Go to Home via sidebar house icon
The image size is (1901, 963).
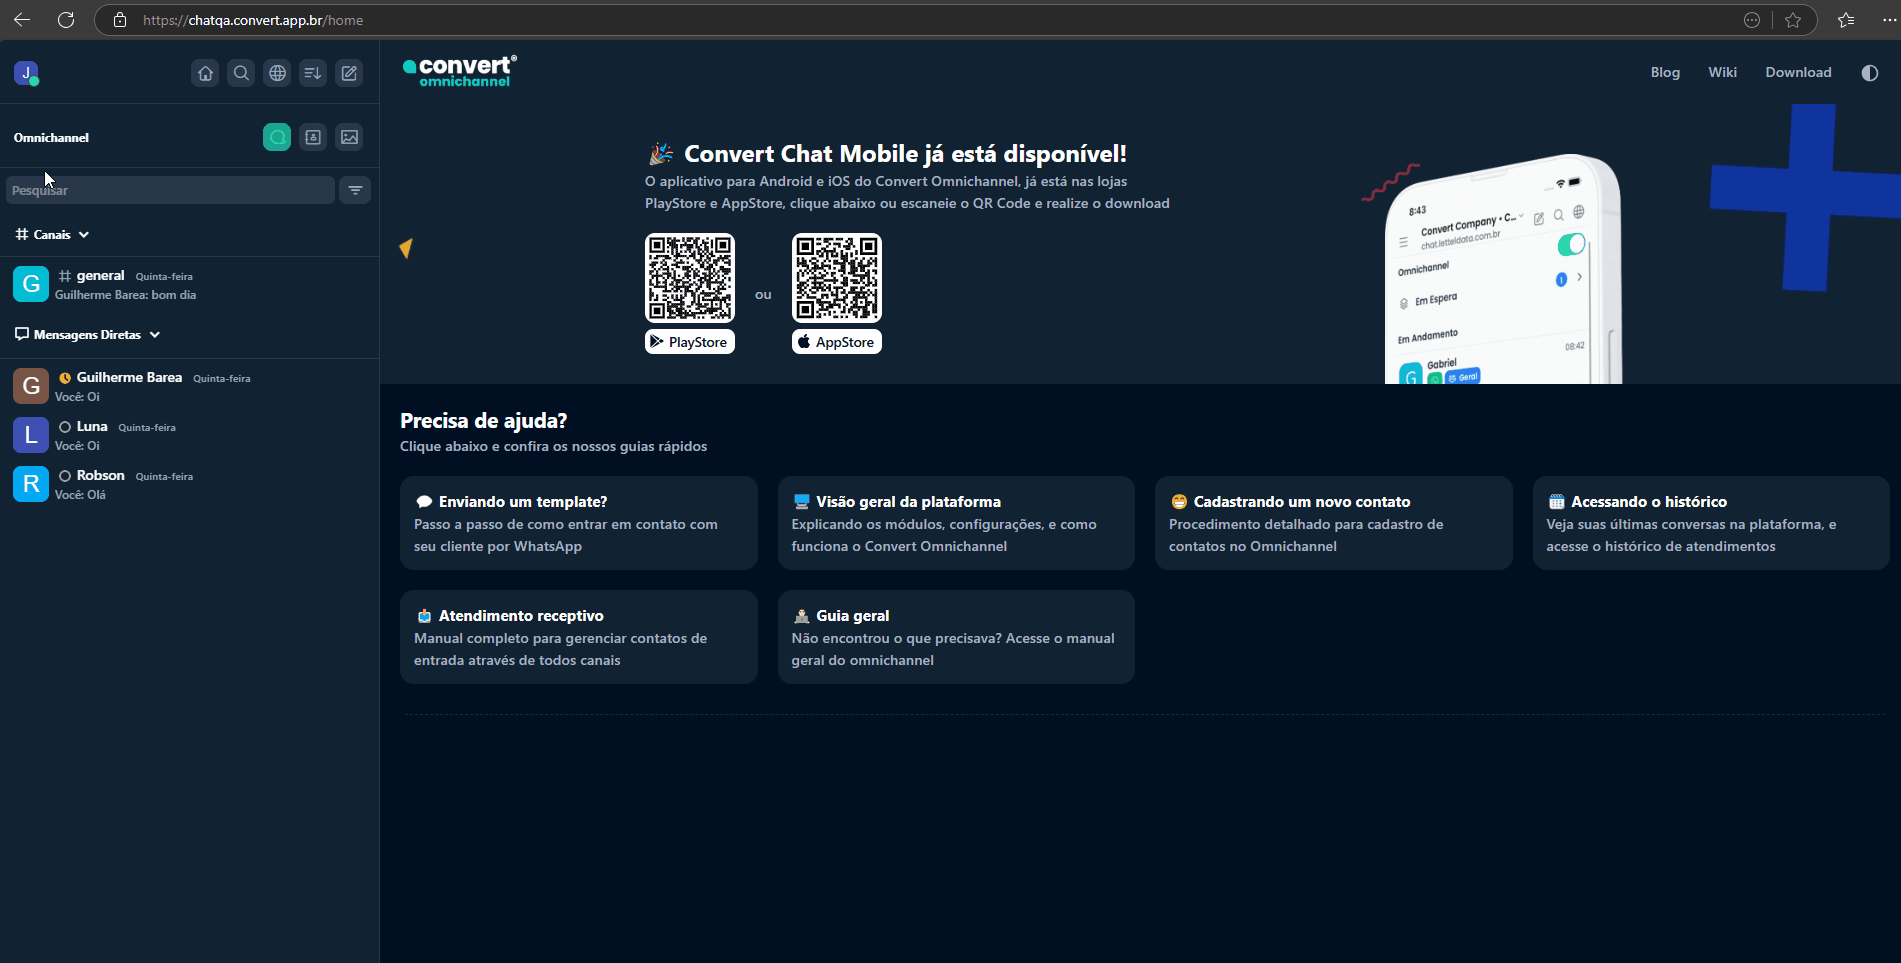[205, 73]
